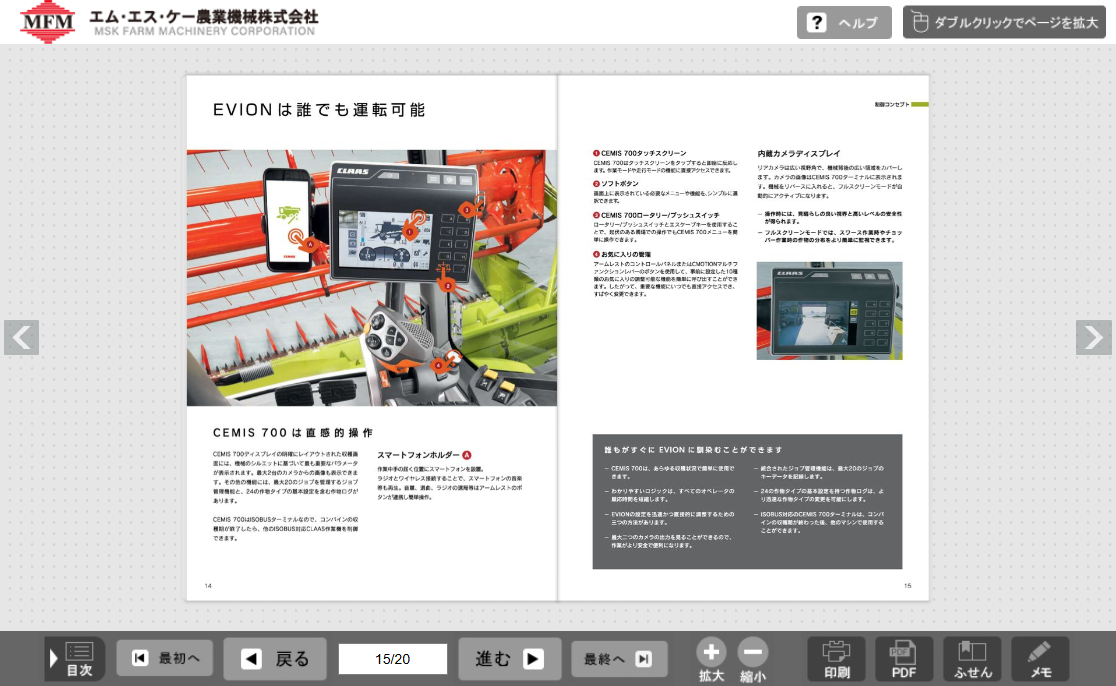Viewport: 1116px width, 686px height.
Task: Print using the 印刷 icon
Action: pos(836,659)
